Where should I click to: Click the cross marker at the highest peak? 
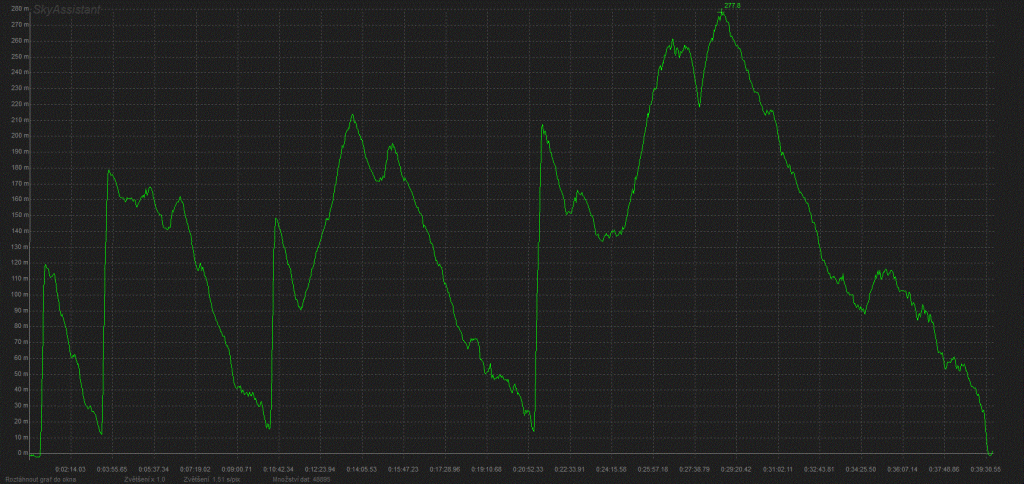(x=721, y=12)
